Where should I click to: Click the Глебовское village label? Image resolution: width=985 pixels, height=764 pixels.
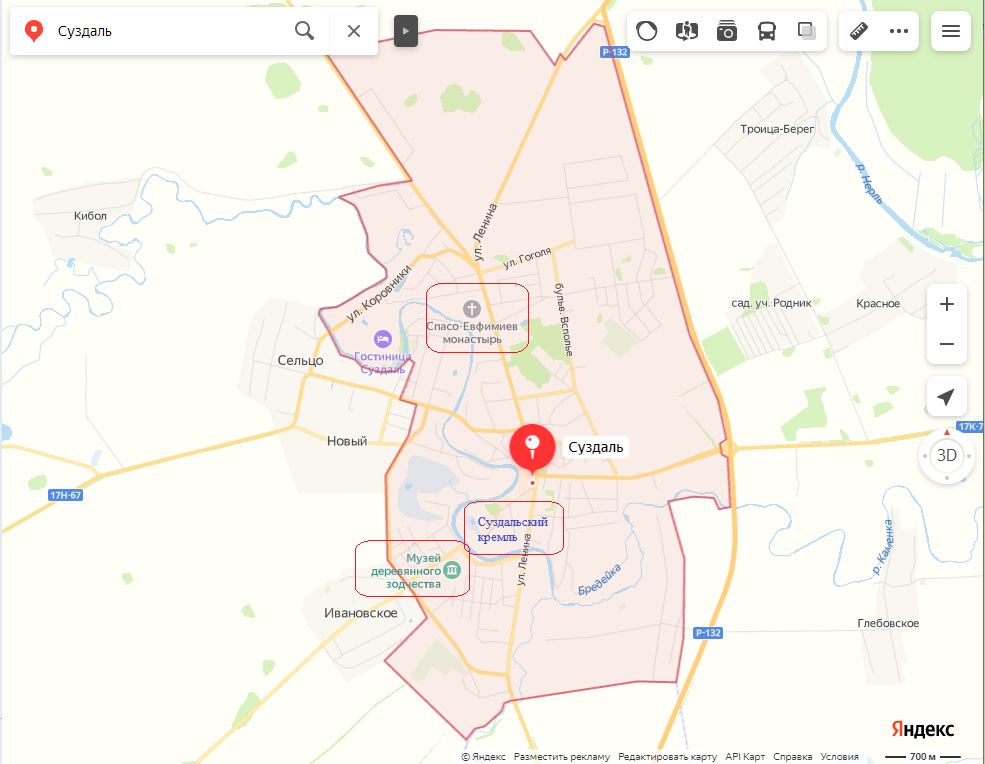[x=888, y=623]
